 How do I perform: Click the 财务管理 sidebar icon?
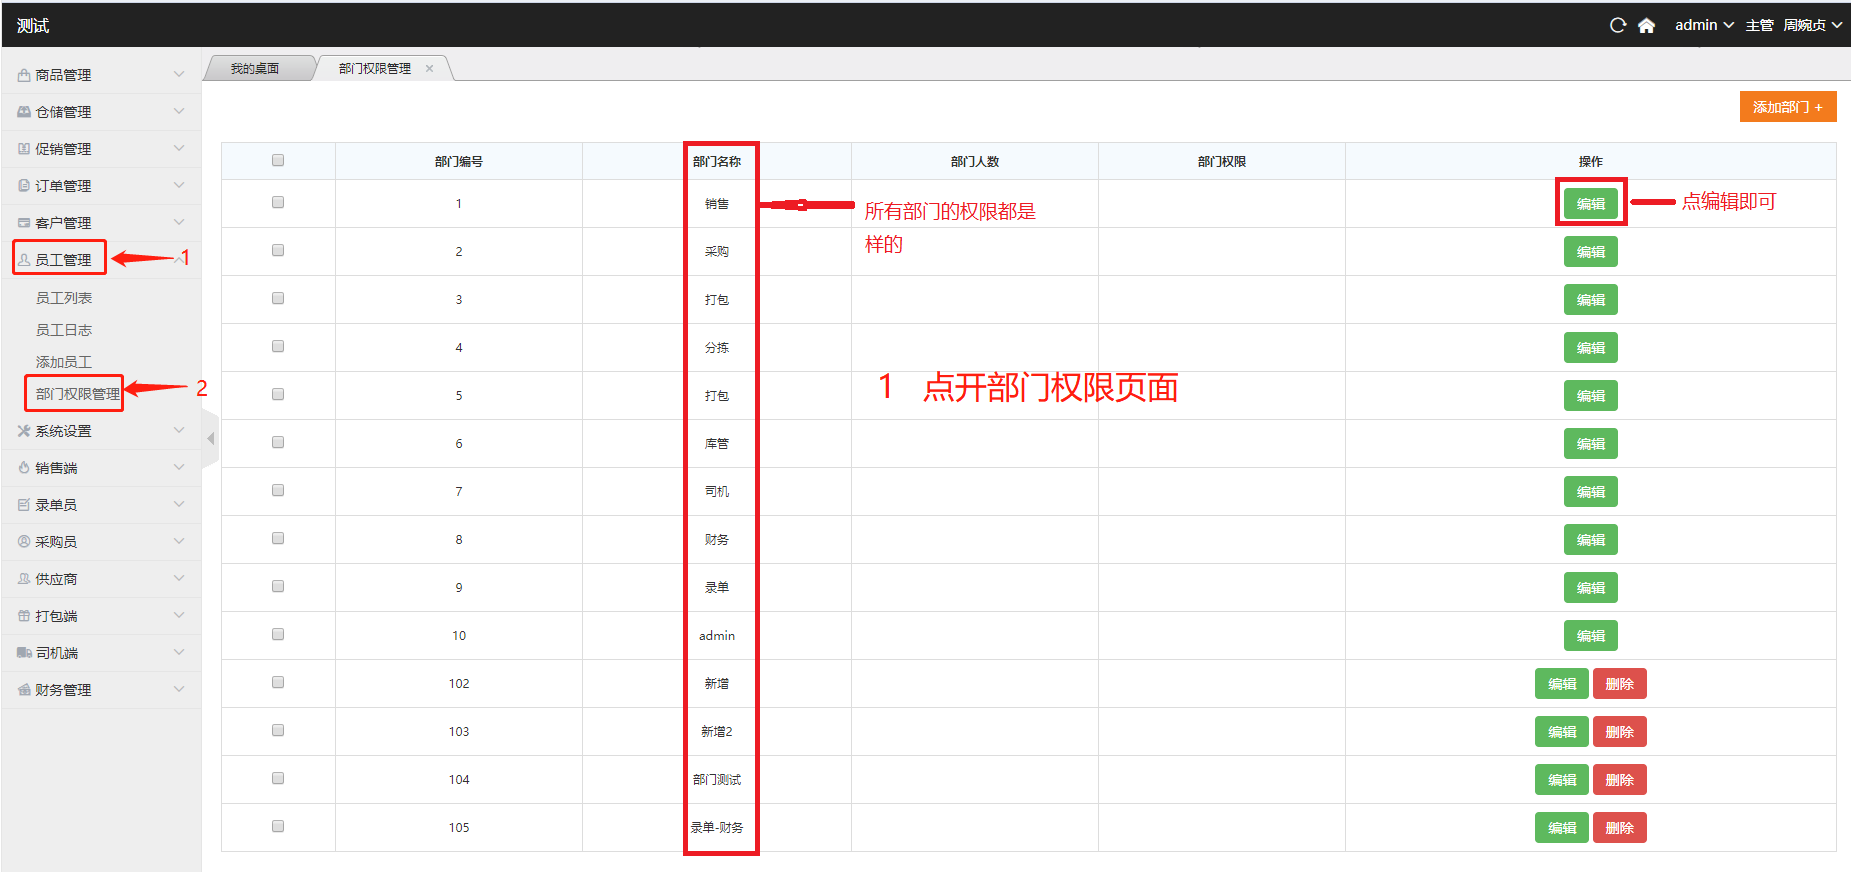click(x=24, y=690)
